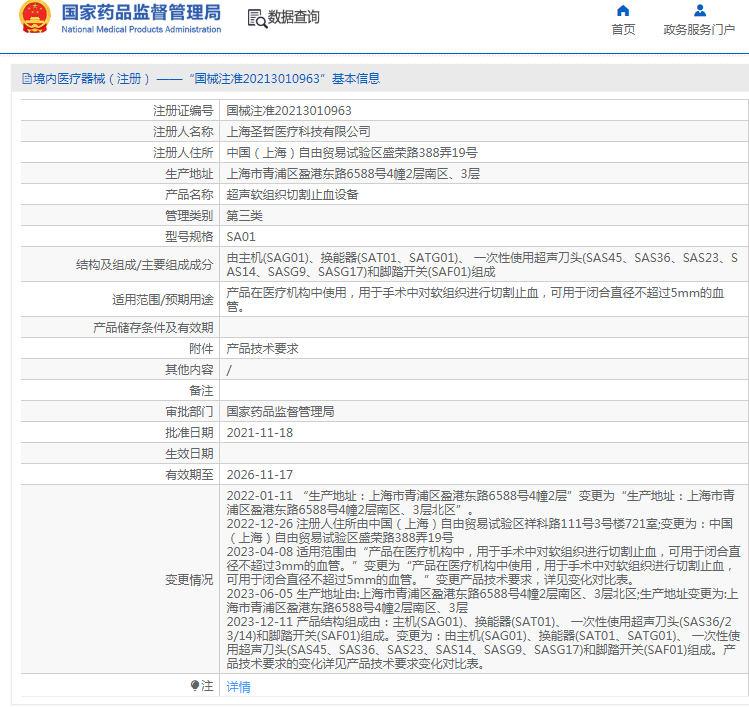Click the 型号规格 row label
The height and width of the screenshot is (707, 749).
(189, 237)
